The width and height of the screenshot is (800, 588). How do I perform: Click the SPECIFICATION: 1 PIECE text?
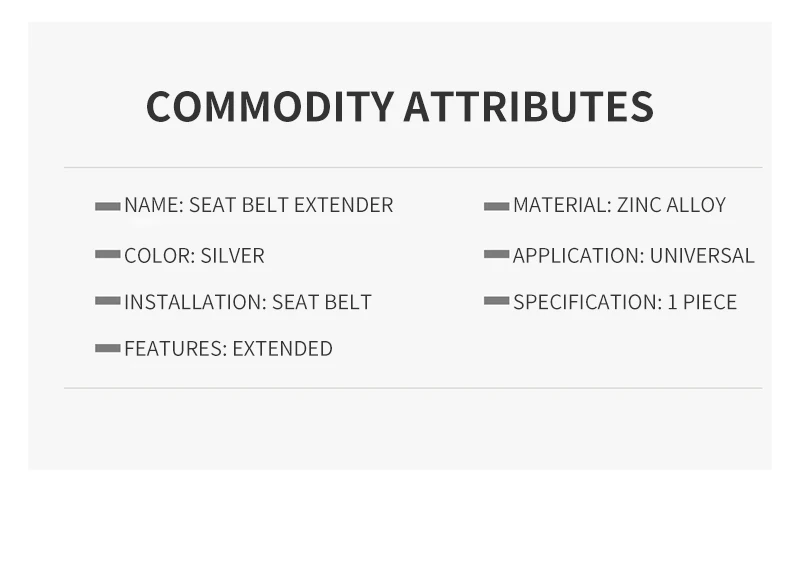click(x=625, y=302)
